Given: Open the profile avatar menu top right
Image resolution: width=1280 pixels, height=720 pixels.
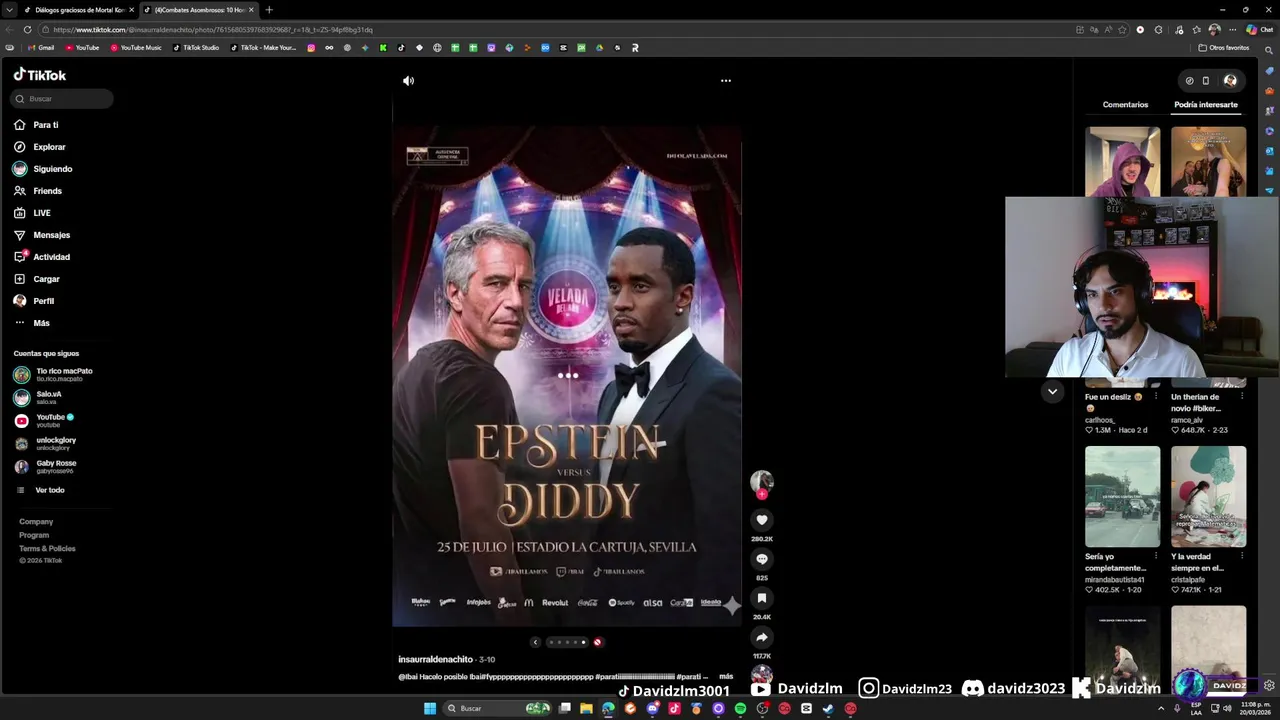Looking at the screenshot, I should [x=1230, y=81].
